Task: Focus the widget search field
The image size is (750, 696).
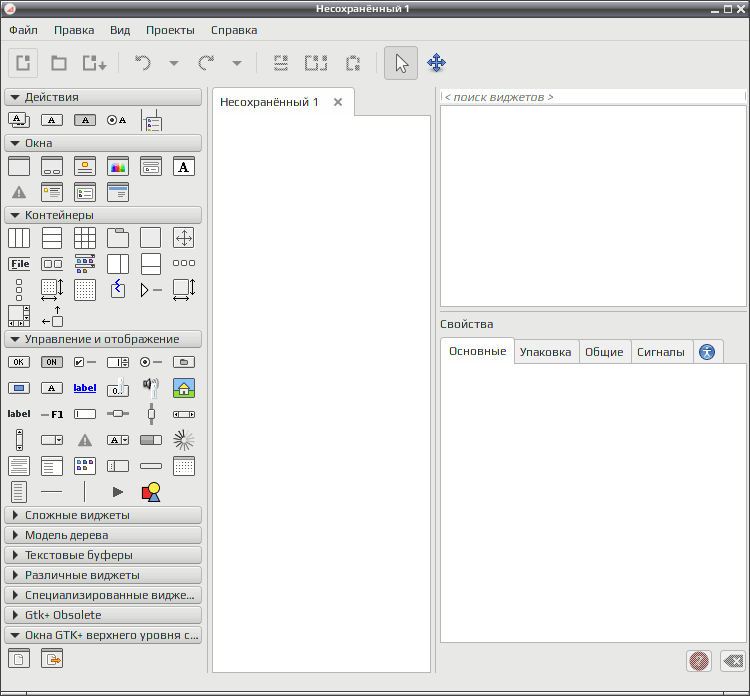Action: point(593,97)
